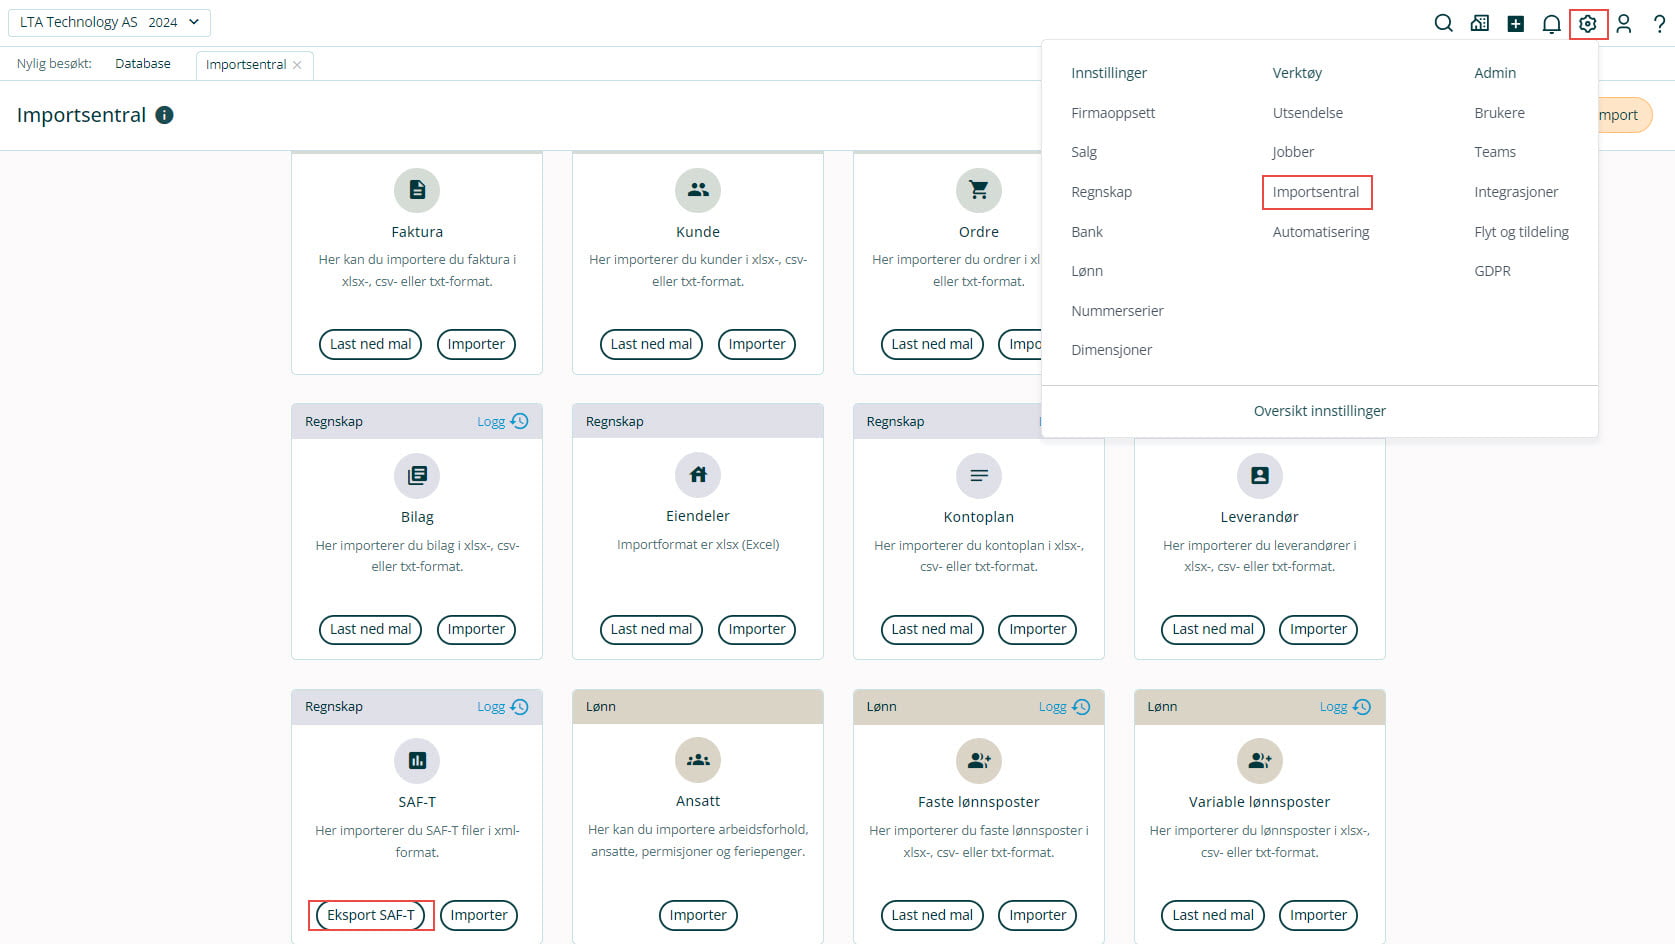Open the search magnifier icon
This screenshot has height=944, width=1675.
[x=1443, y=23]
